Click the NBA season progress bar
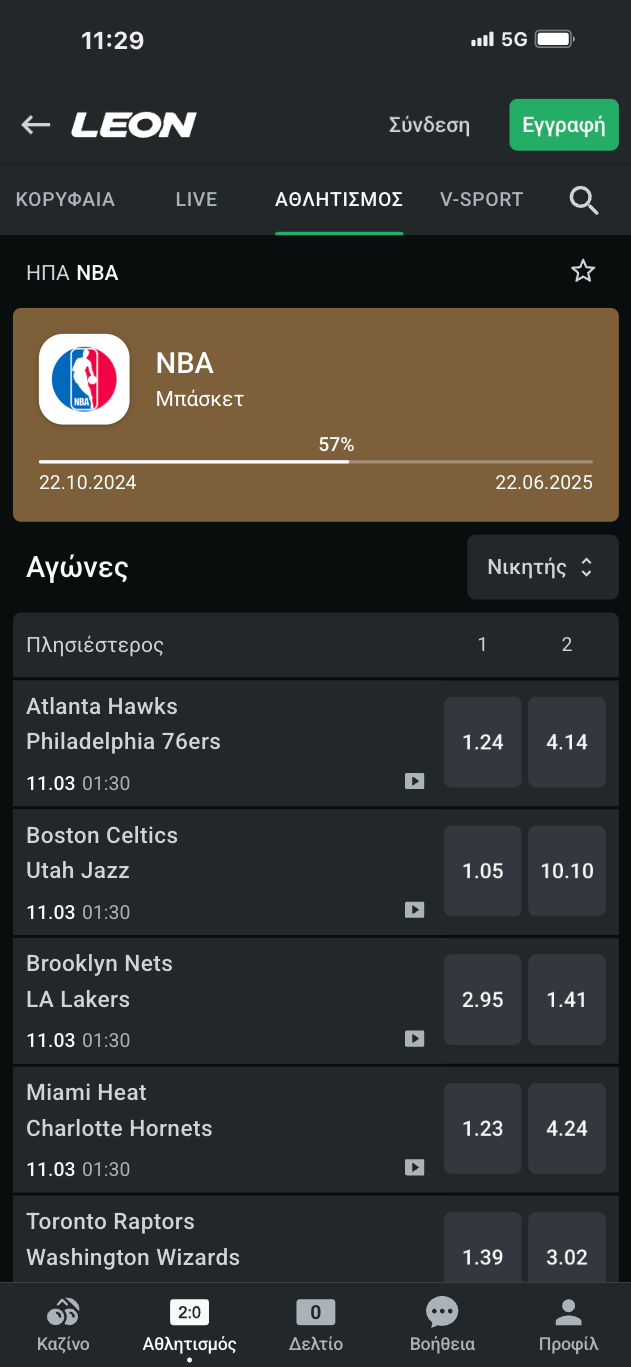631x1367 pixels. [316, 462]
